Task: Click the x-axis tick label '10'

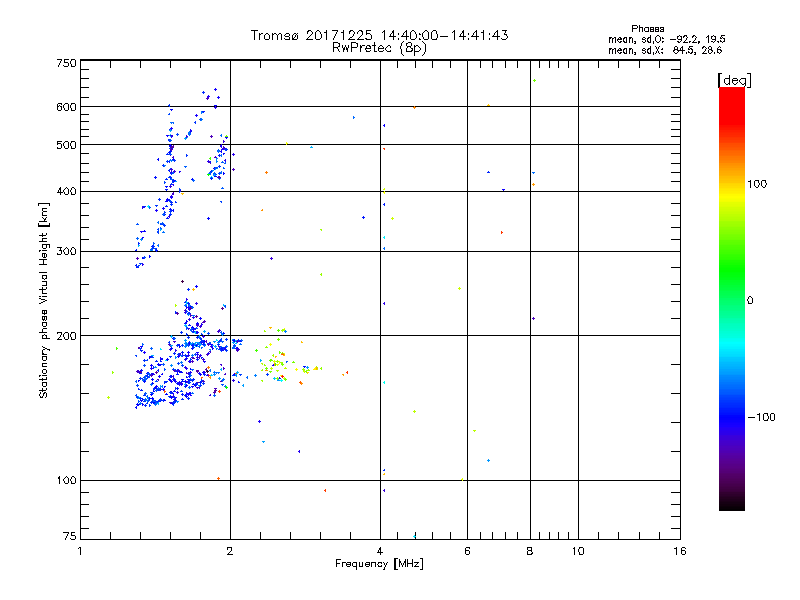Action: tap(578, 551)
